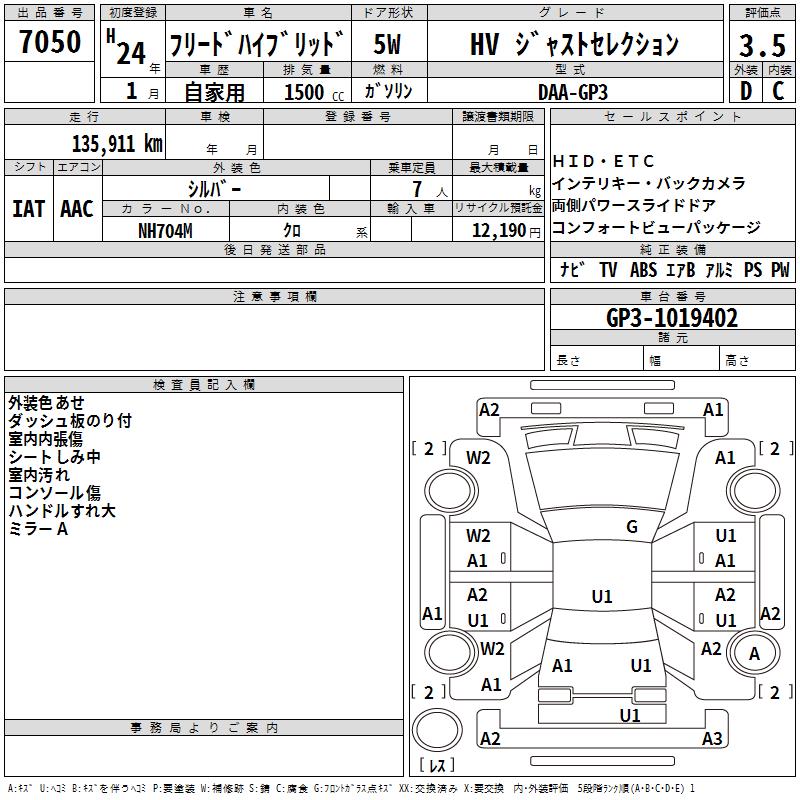Click the 登録番号 header

[358, 117]
